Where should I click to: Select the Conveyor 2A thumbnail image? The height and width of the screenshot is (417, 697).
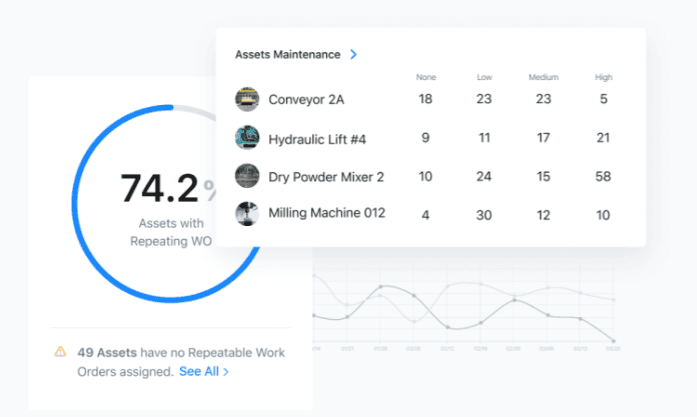247,99
